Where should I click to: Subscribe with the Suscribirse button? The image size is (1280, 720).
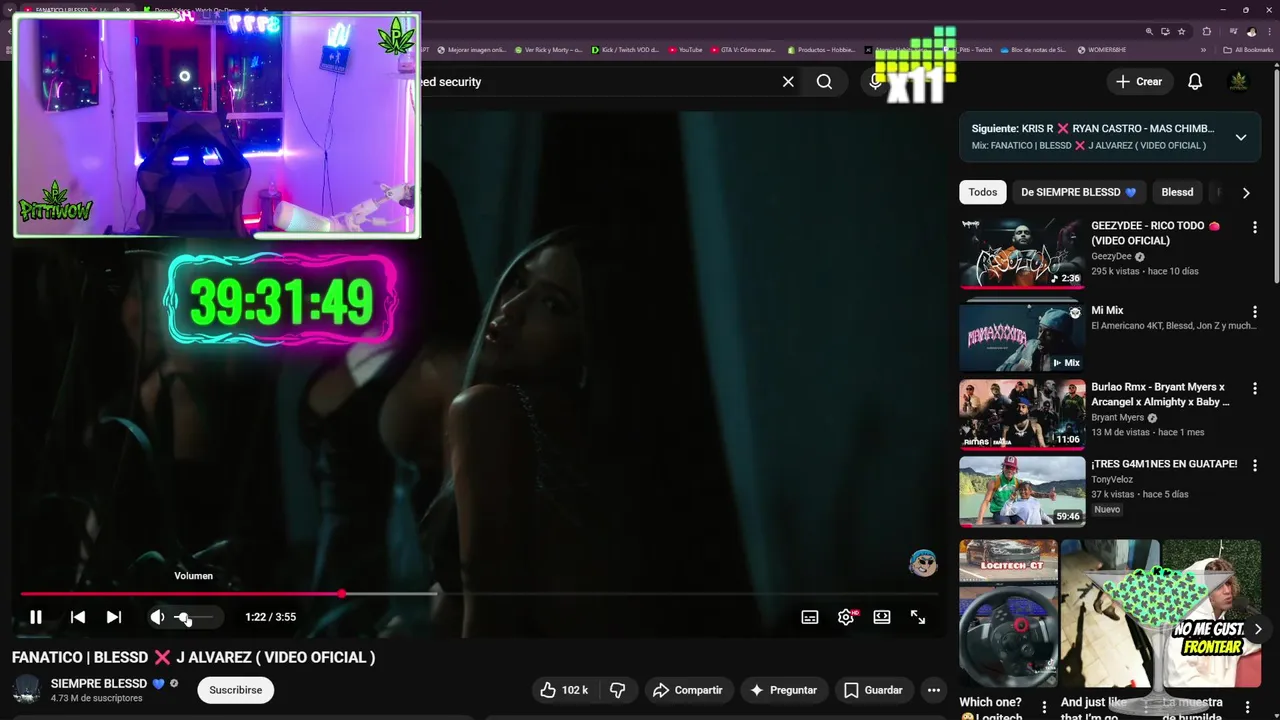(236, 690)
